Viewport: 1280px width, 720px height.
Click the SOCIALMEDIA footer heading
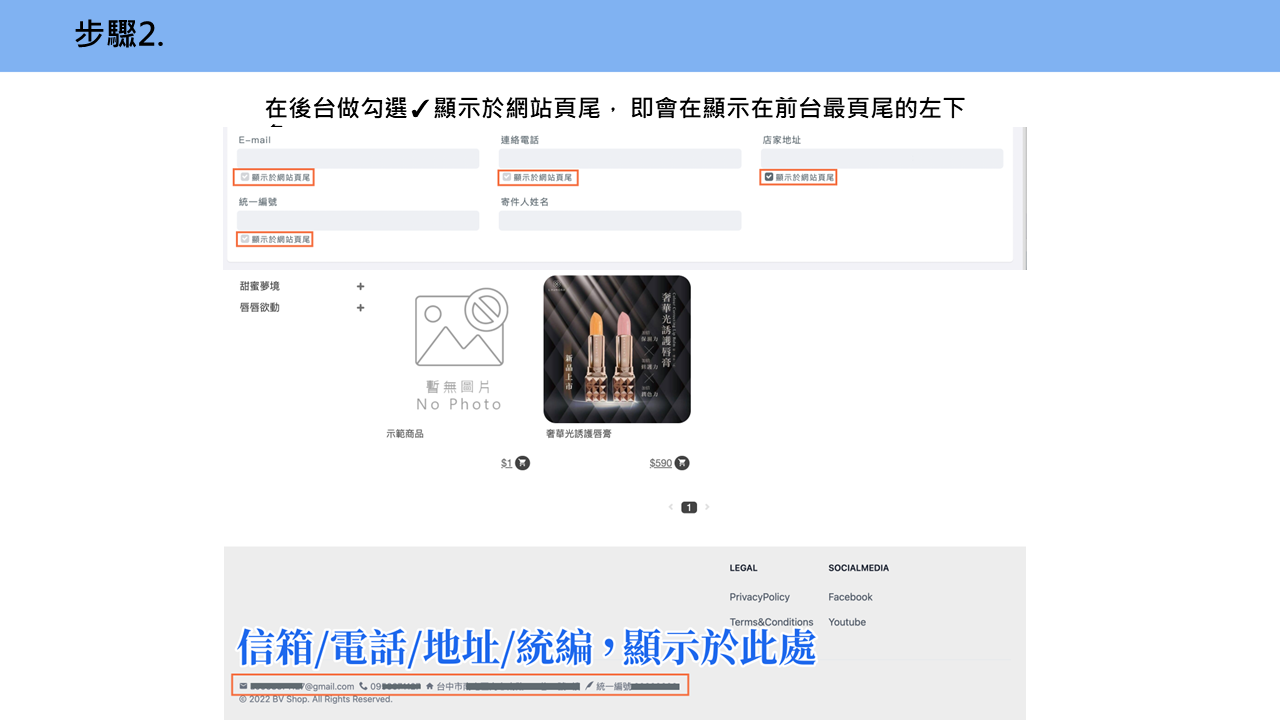click(859, 568)
